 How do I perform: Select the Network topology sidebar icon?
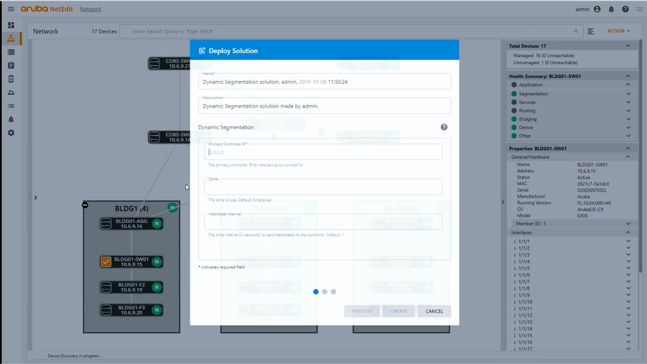11,39
